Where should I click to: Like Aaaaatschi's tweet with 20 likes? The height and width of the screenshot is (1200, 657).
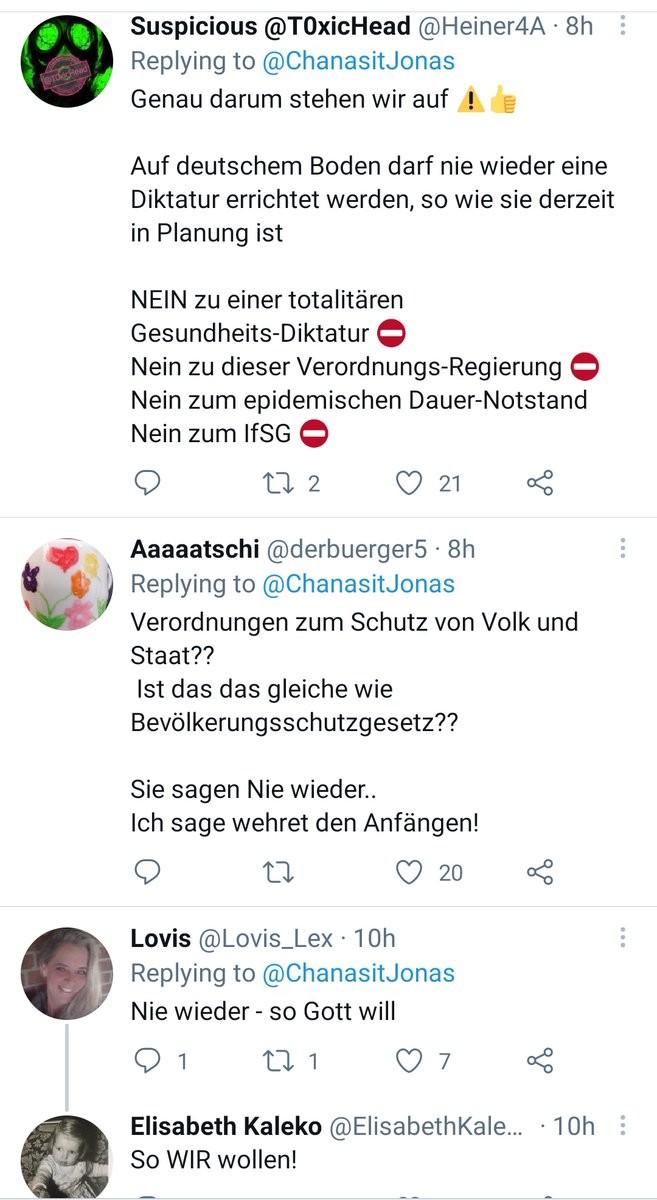pos(409,872)
